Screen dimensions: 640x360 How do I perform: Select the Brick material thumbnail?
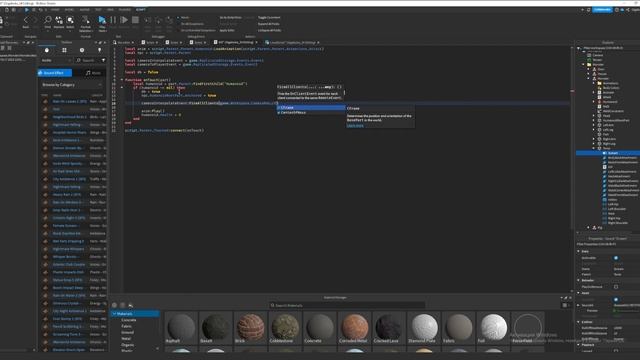[250, 327]
